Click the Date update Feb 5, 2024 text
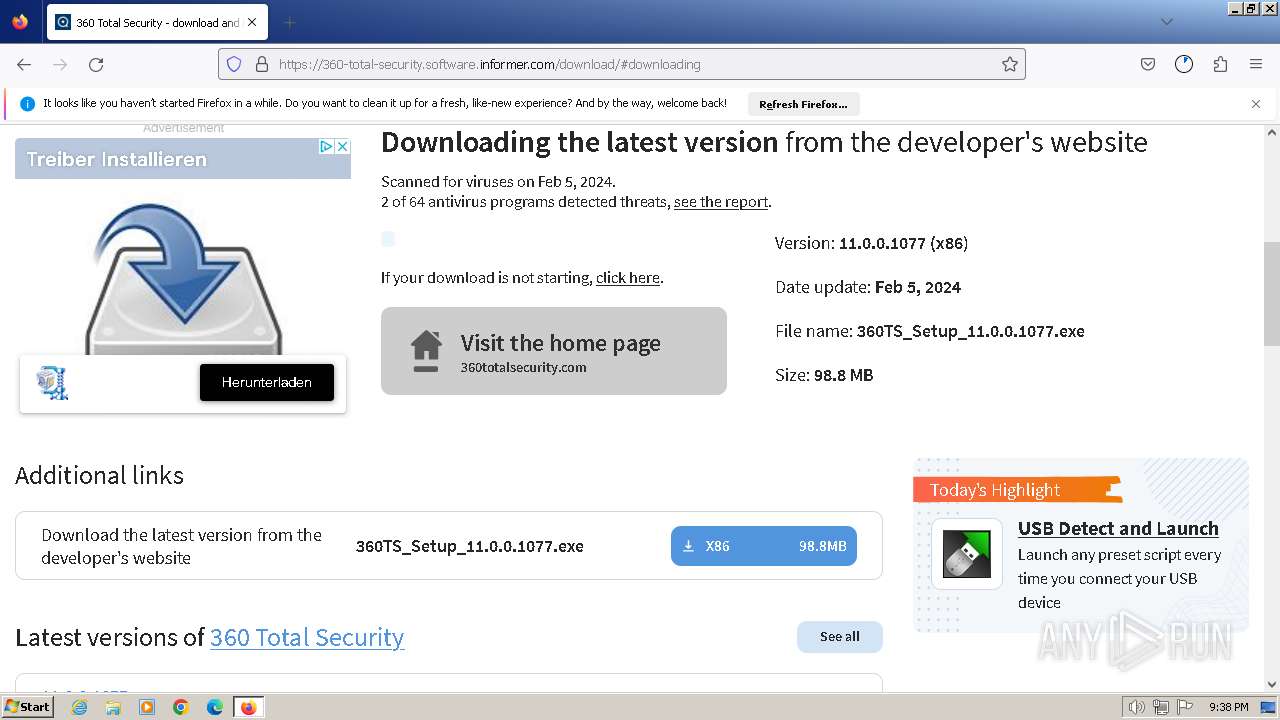Viewport: 1280px width, 720px height. 868,287
